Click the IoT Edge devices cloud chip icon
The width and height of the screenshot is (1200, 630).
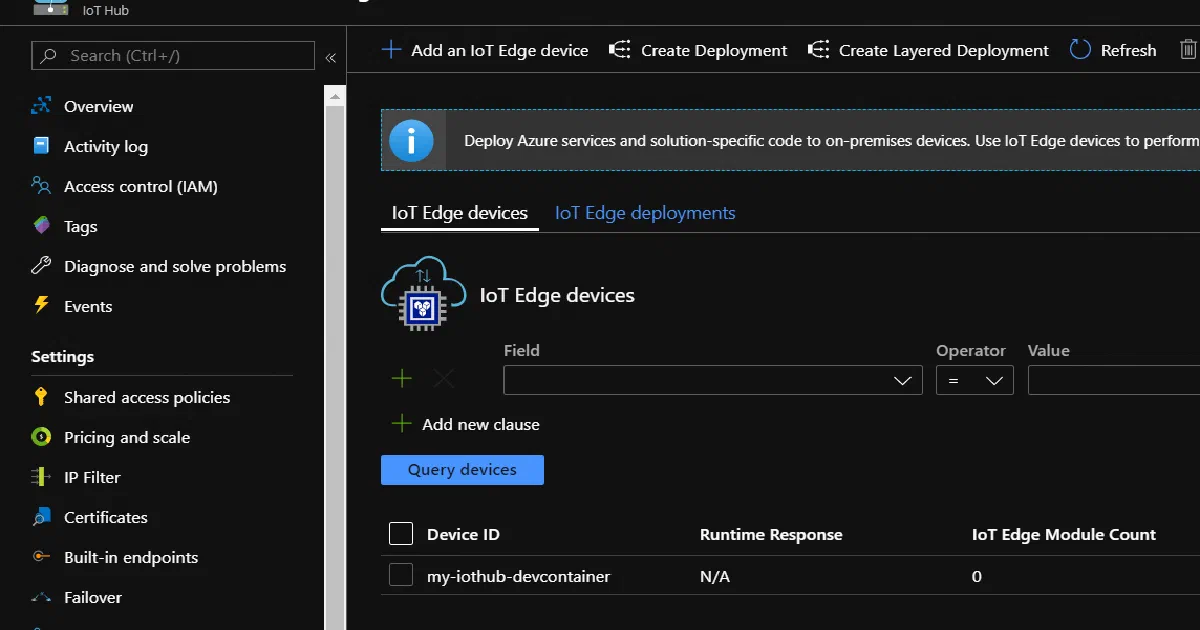(x=423, y=293)
